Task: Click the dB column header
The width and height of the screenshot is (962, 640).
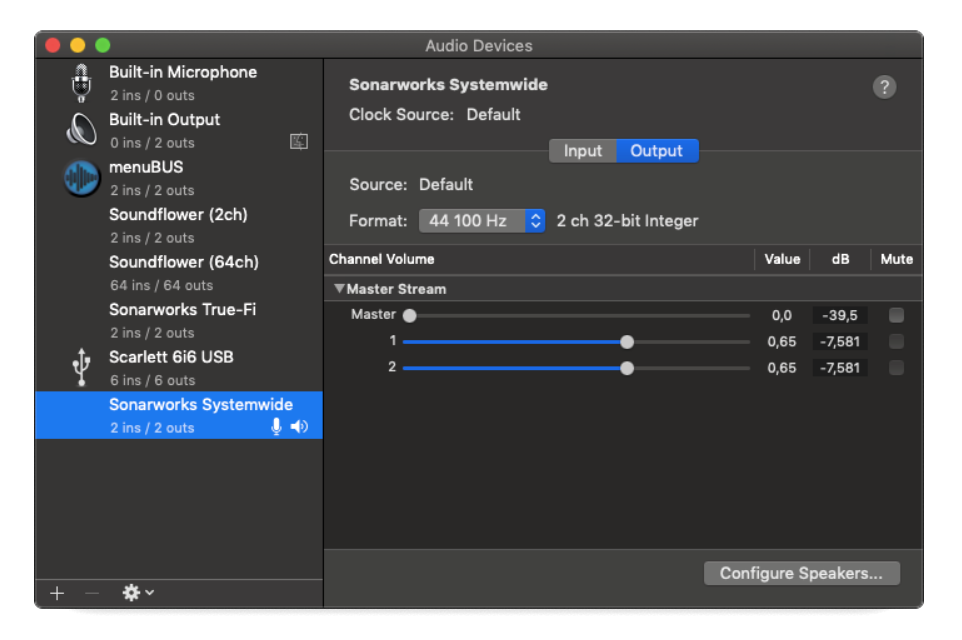Action: [x=841, y=260]
